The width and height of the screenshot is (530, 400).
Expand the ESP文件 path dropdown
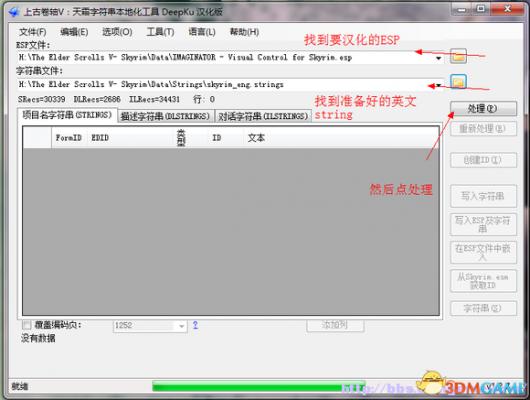[x=438, y=58]
